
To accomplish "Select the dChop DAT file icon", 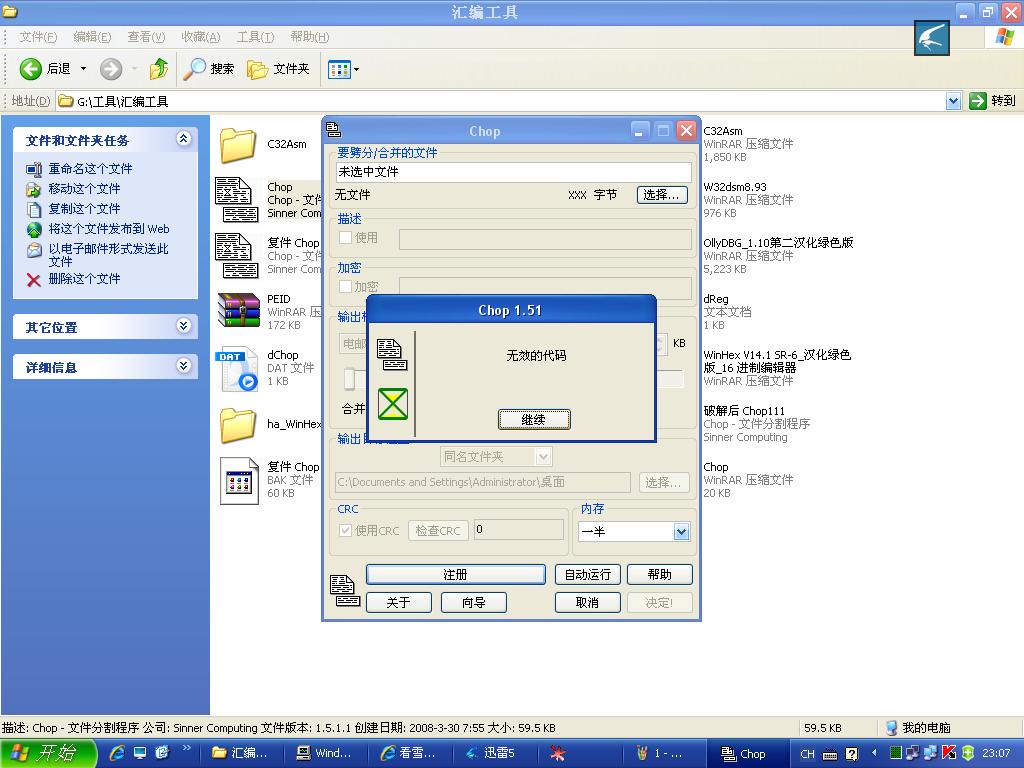I will (x=236, y=368).
